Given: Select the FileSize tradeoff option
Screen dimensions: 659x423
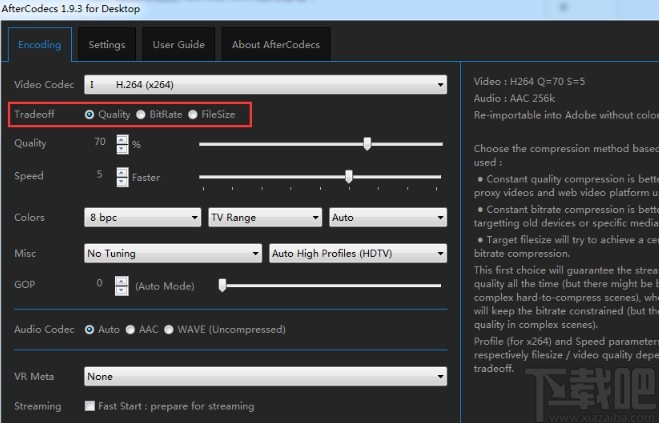Looking at the screenshot, I should 193,115.
